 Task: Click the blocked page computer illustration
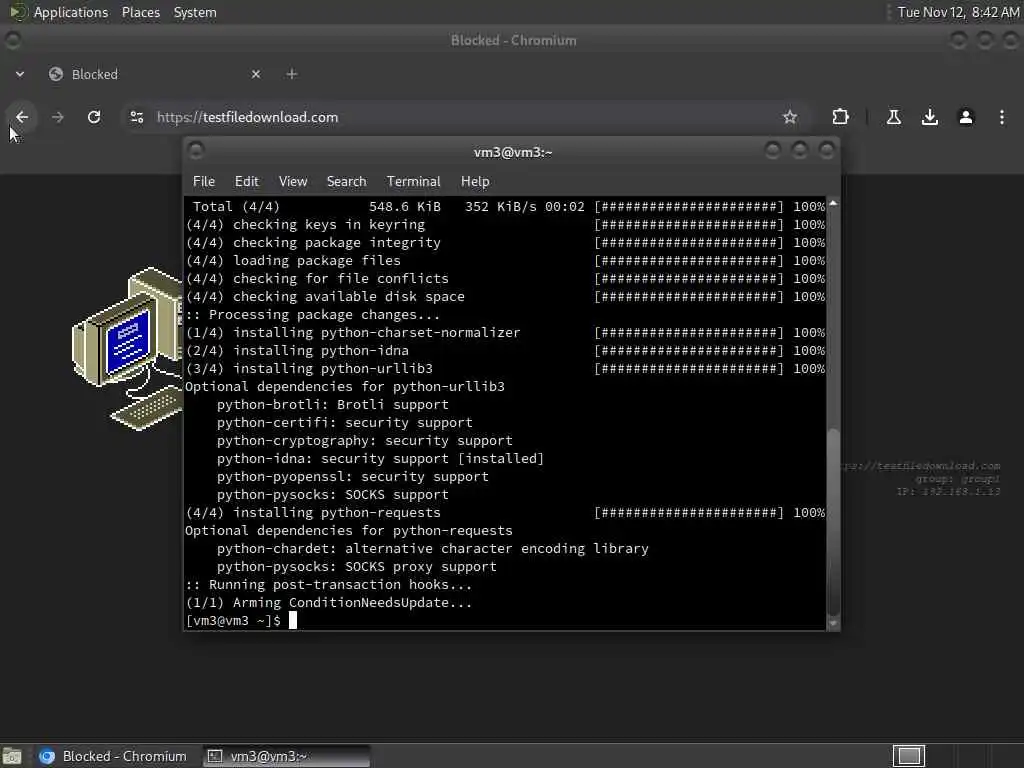click(127, 349)
